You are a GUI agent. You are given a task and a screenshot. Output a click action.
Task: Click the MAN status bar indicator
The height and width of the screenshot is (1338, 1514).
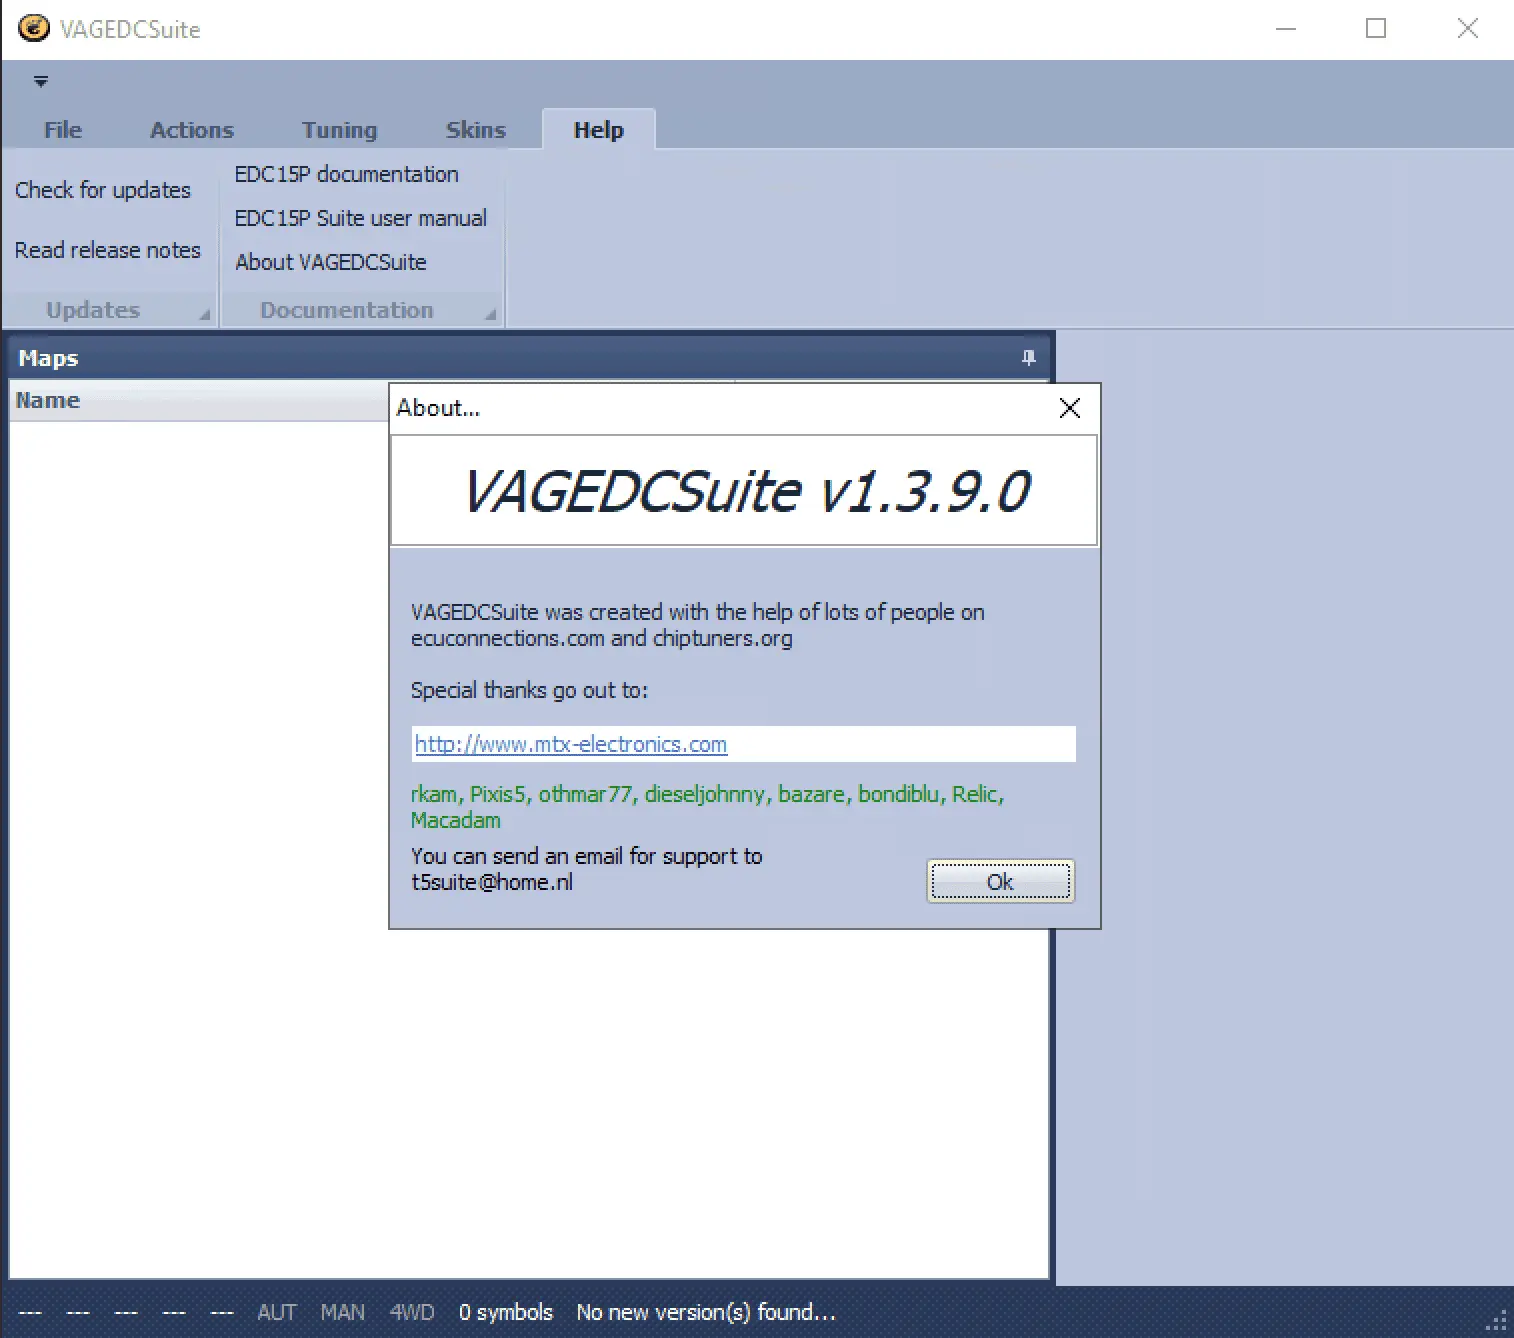click(x=343, y=1312)
